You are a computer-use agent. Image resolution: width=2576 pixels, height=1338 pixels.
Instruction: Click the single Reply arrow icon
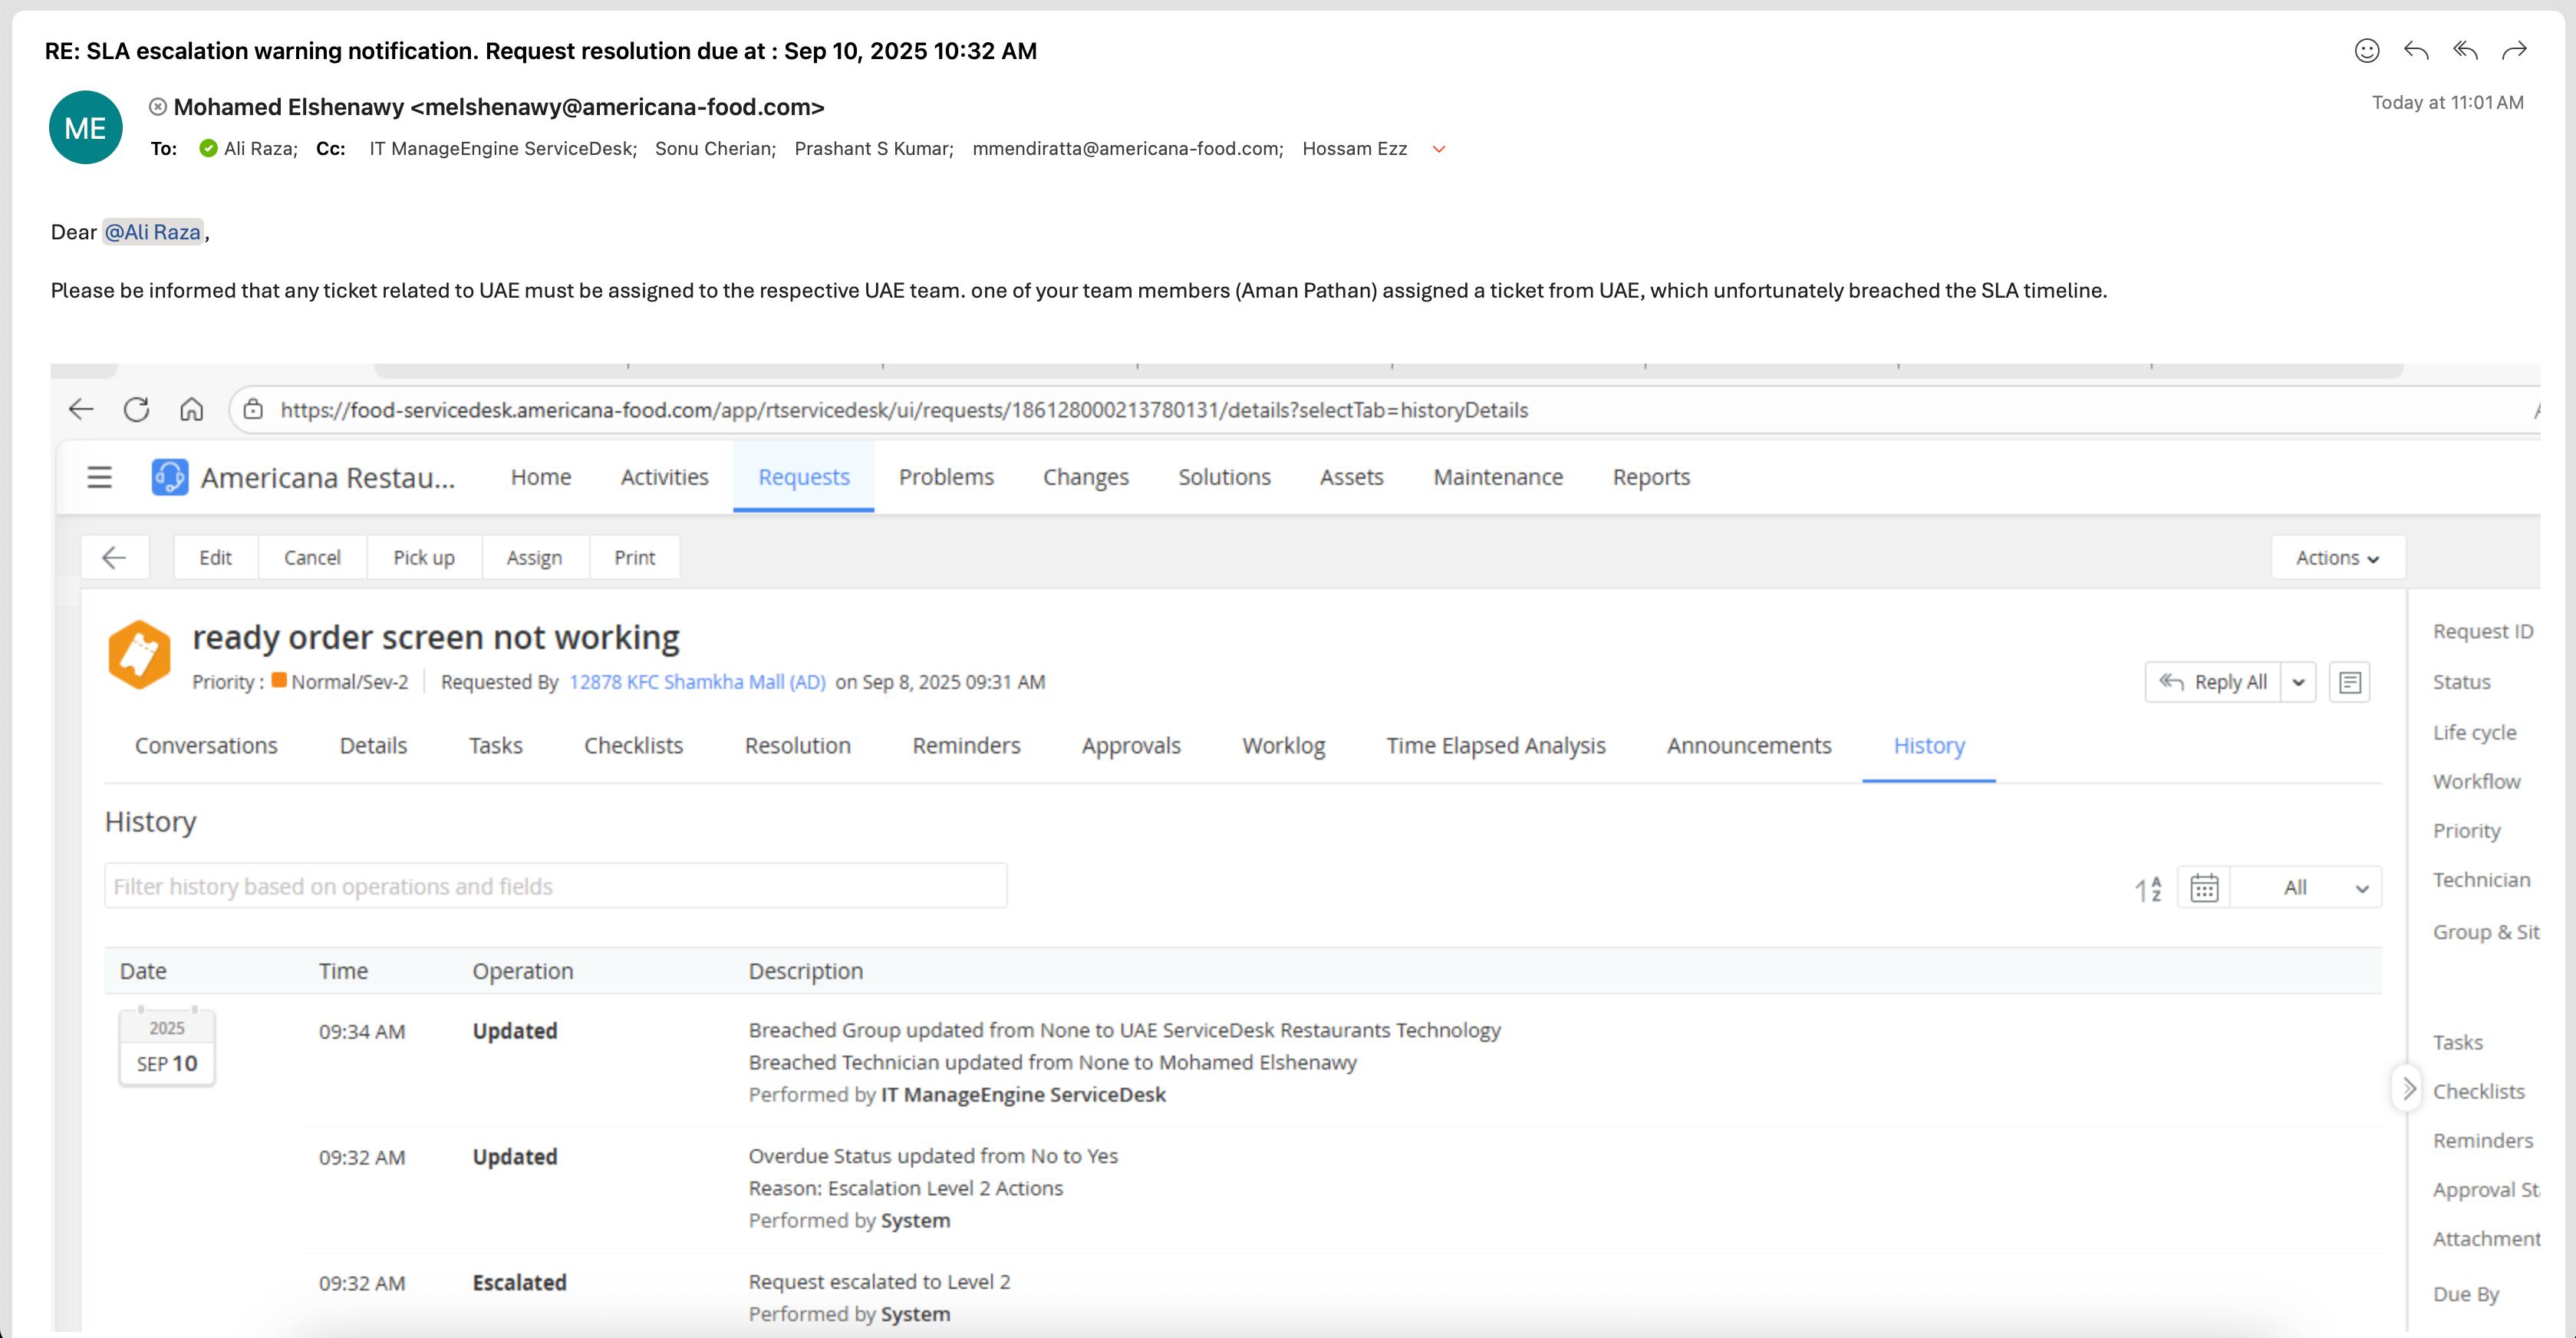tap(2416, 50)
